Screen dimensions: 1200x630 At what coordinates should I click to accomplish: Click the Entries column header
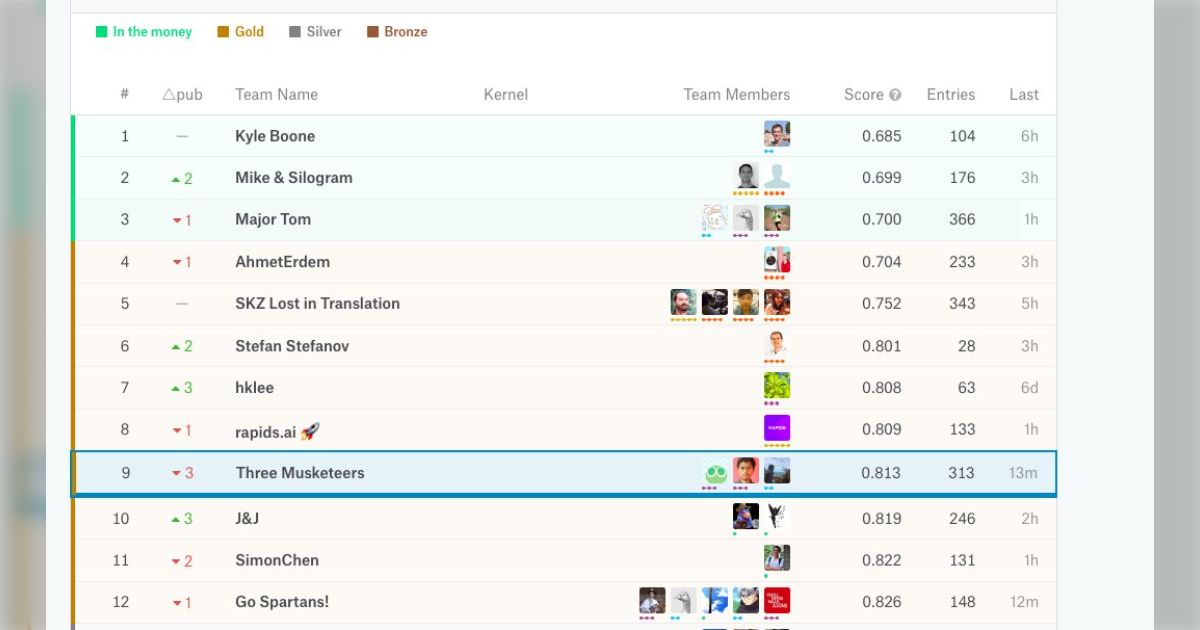point(950,95)
